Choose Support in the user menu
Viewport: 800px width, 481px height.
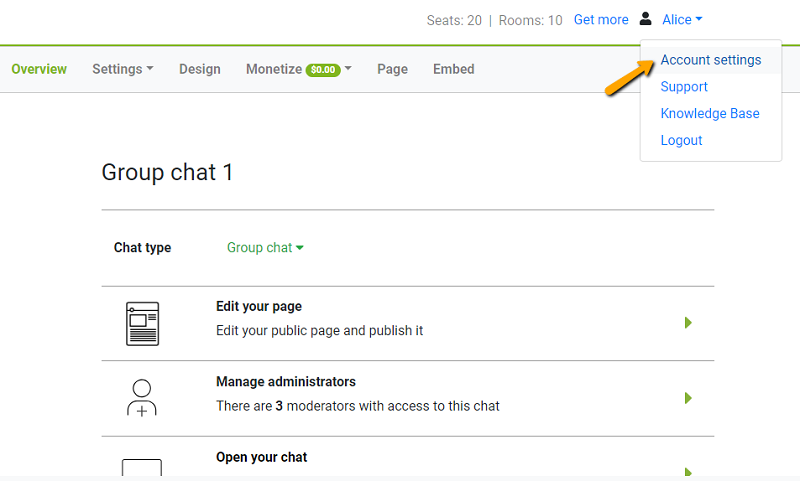coord(684,87)
